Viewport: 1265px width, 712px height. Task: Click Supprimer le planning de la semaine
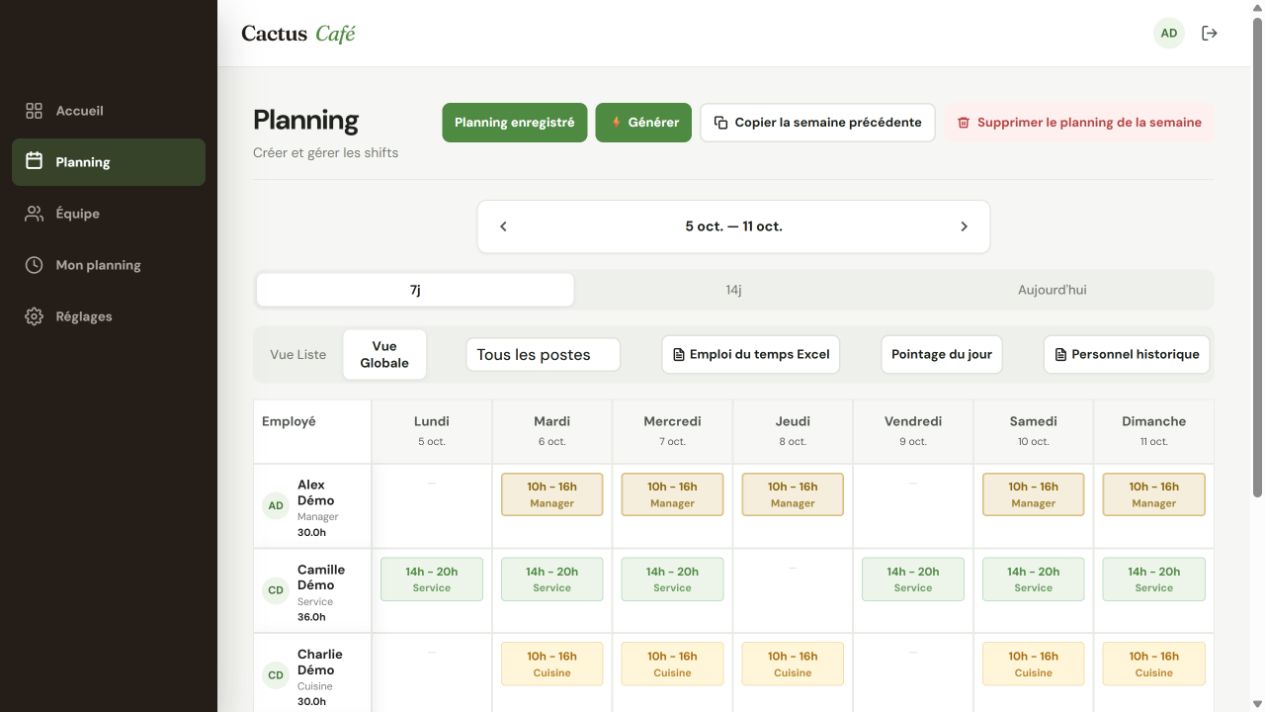tap(1079, 123)
